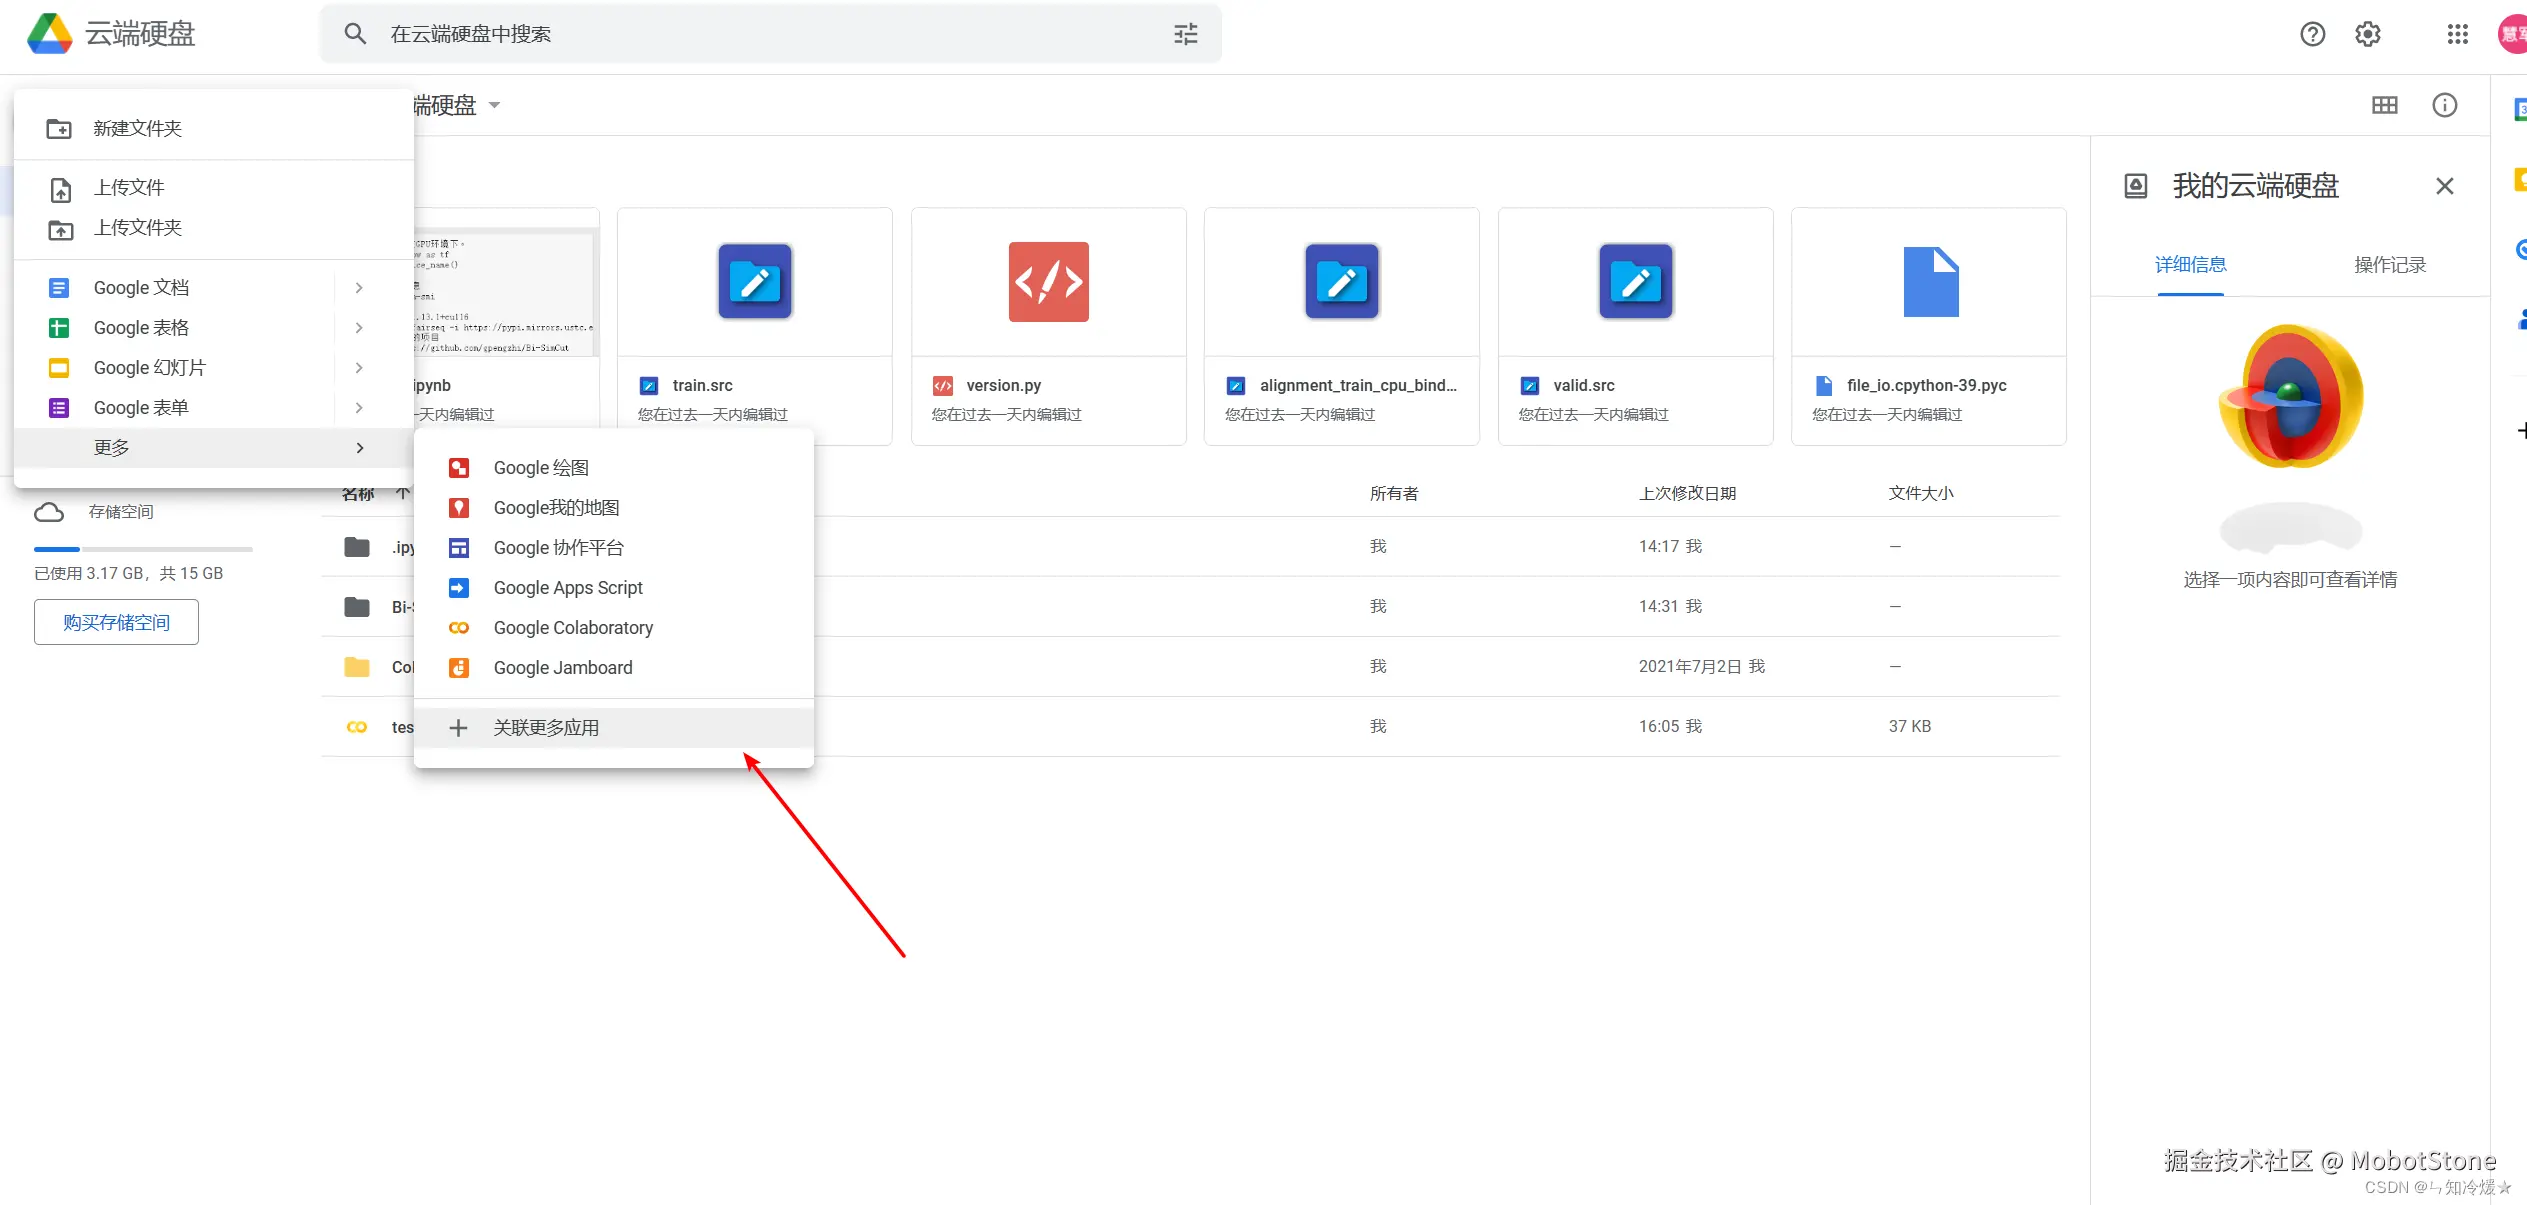
Task: Click 关联更多应用 menu entry
Action: (x=546, y=728)
